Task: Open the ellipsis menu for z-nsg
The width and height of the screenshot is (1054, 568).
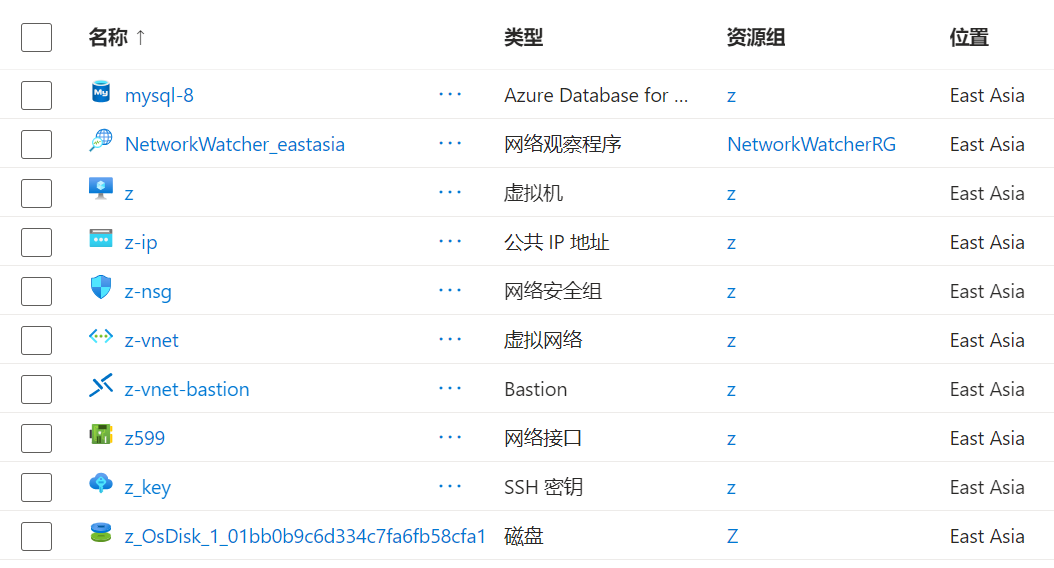Action: click(x=450, y=290)
